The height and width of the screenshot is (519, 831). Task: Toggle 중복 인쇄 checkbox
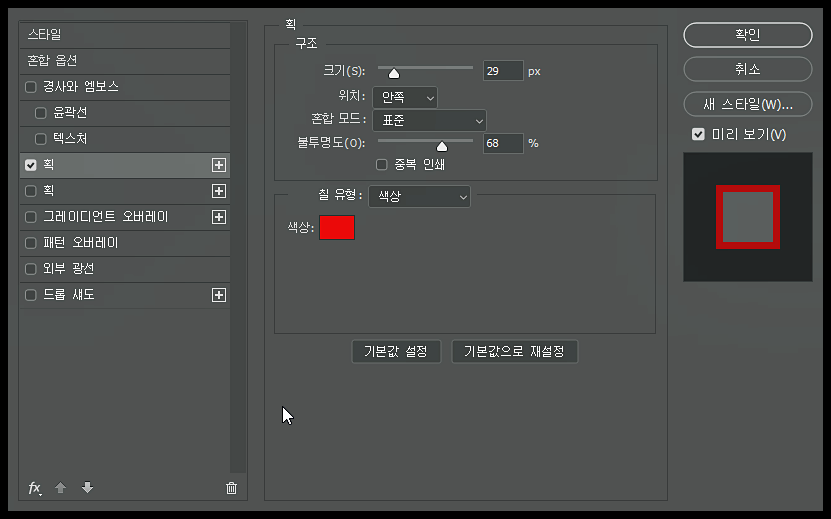tap(382, 165)
